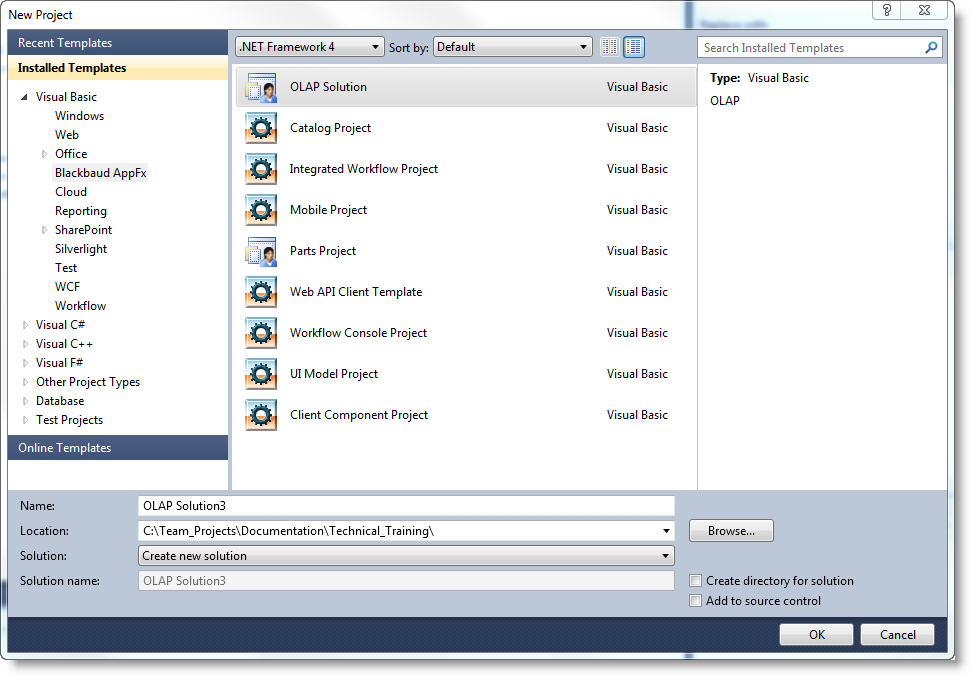The width and height of the screenshot is (971, 676).
Task: Open the Online Templates section
Action: (x=118, y=448)
